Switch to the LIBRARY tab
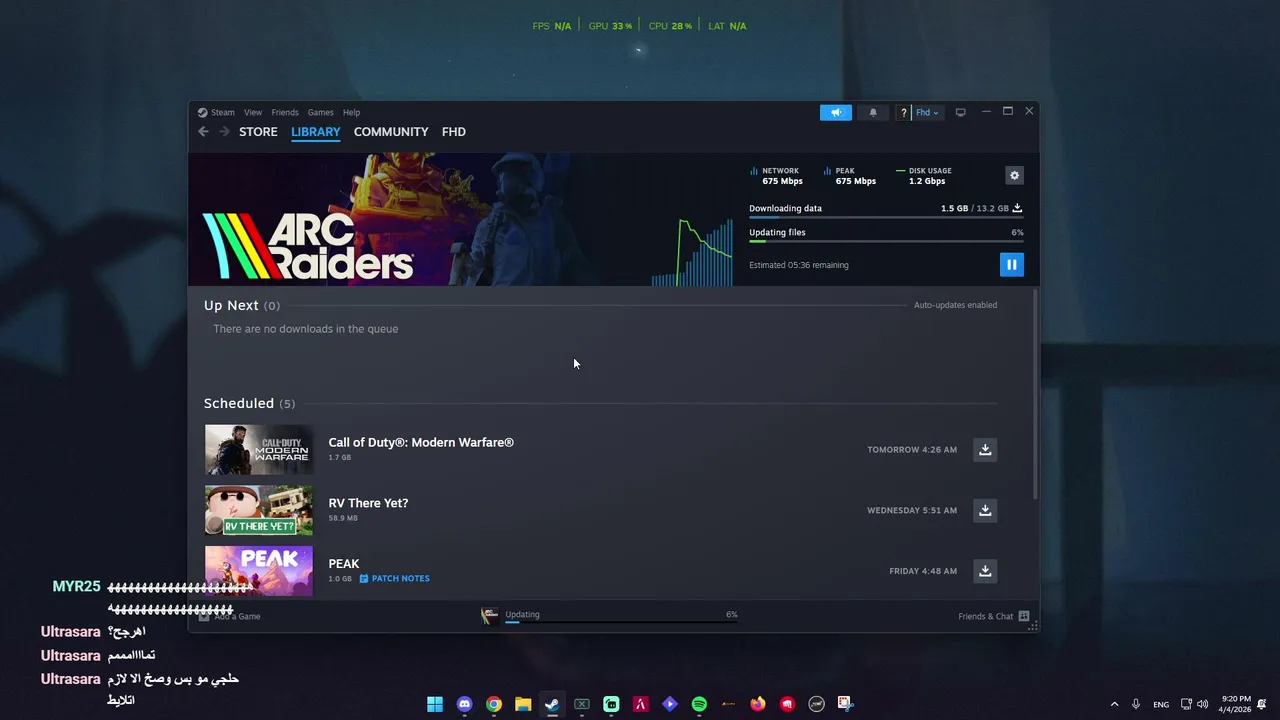 pyautogui.click(x=316, y=131)
